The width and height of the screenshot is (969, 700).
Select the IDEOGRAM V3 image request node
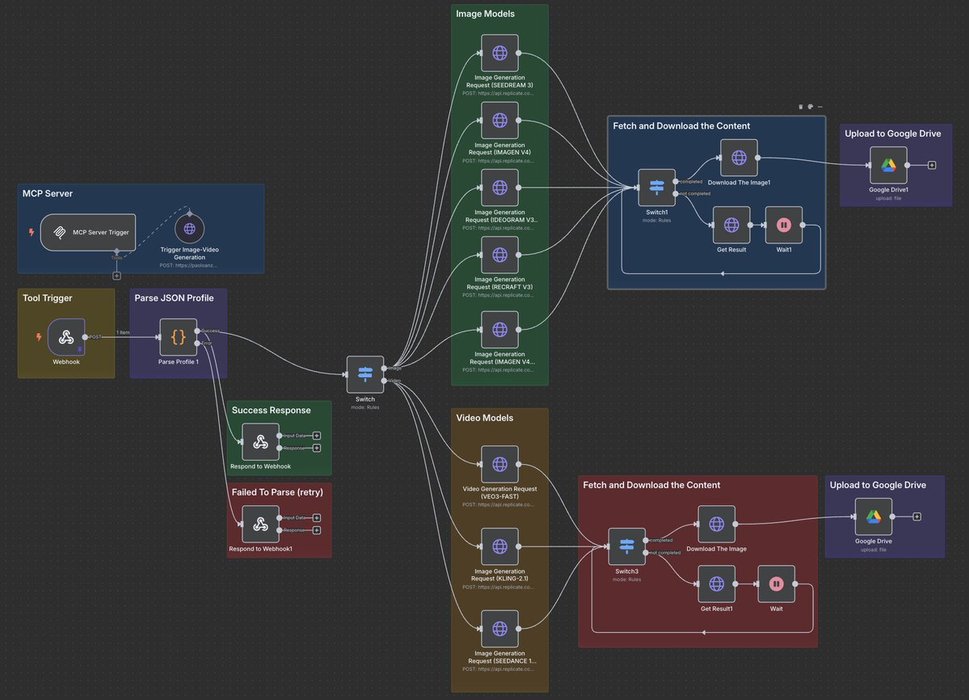[499, 188]
